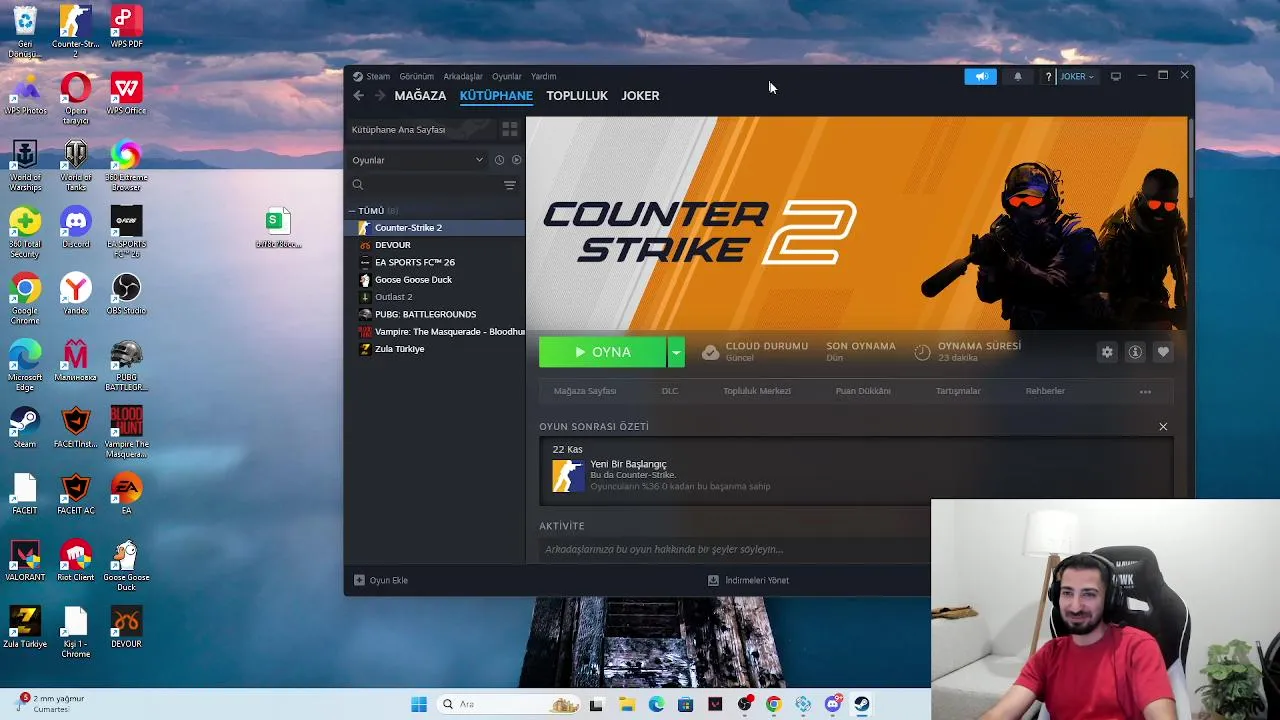
Task: Click the Yeni Bir Başlangıç achievement icon
Action: [568, 476]
